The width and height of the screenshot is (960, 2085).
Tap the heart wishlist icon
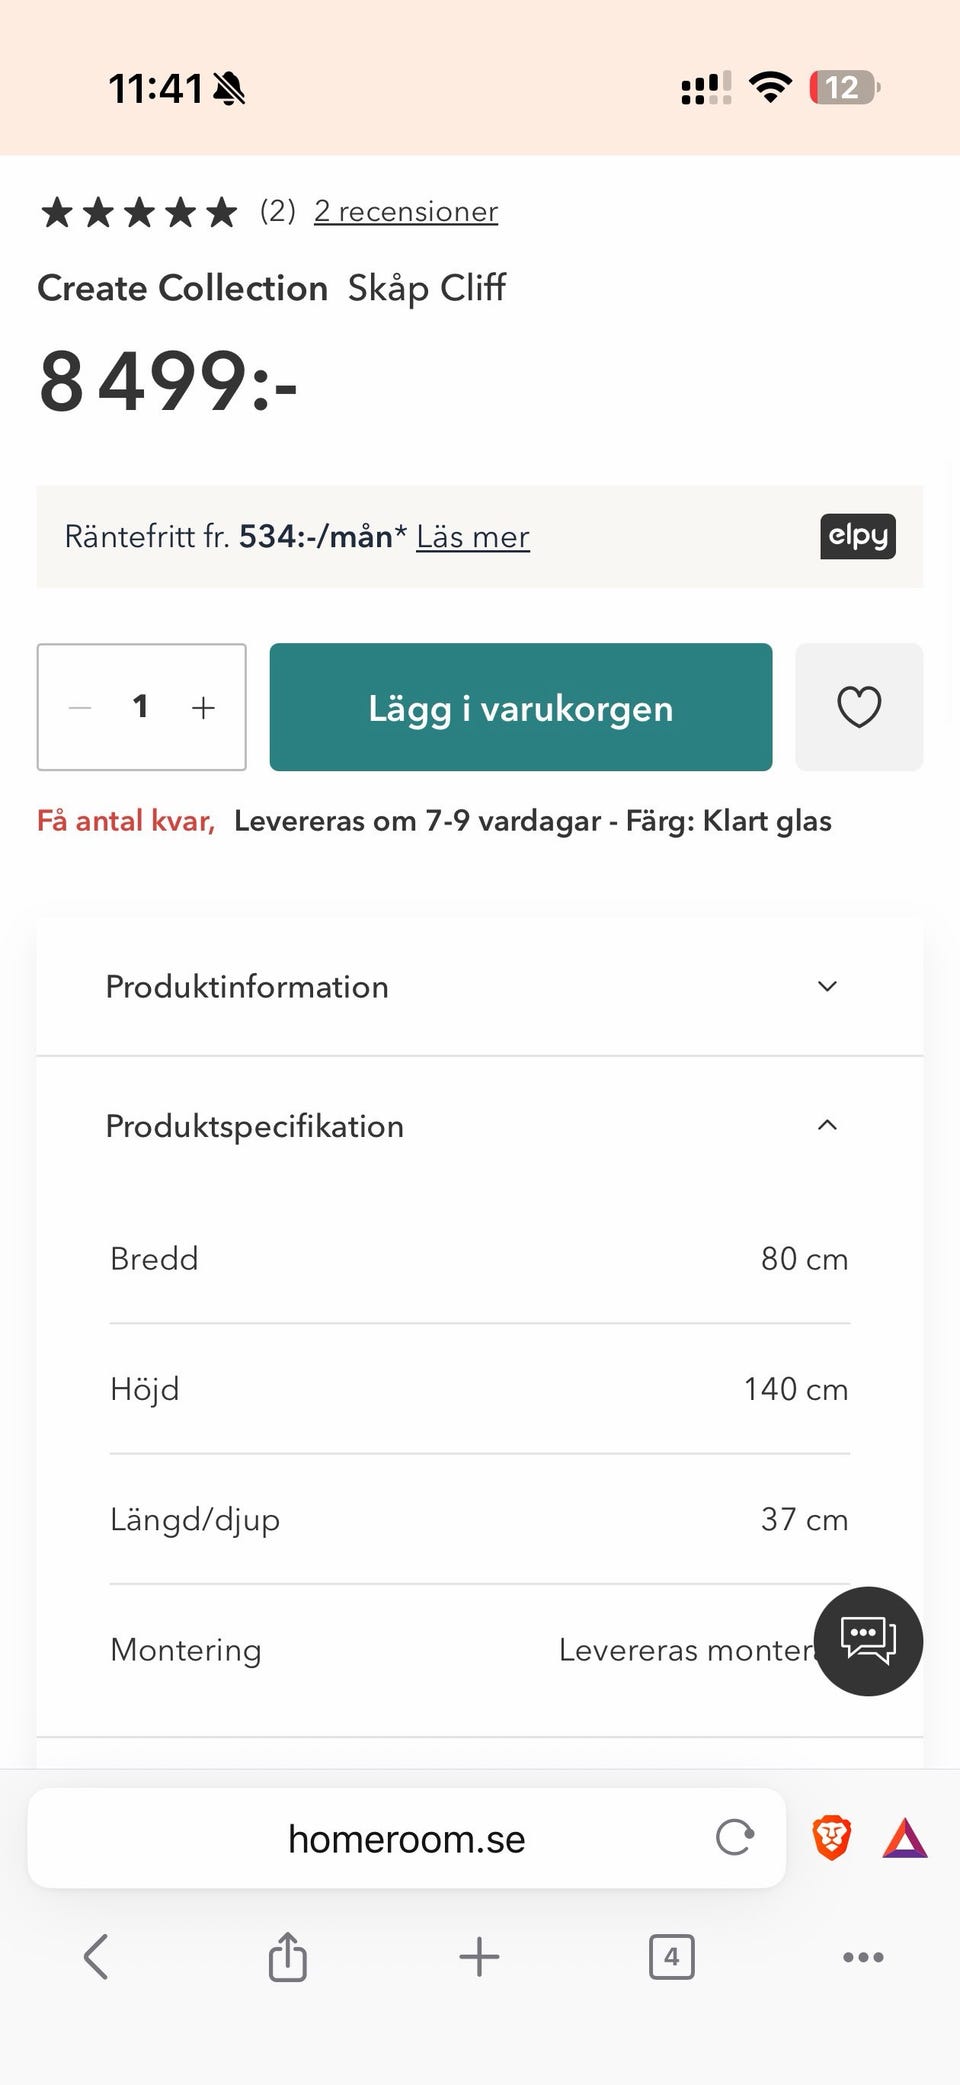coord(859,707)
